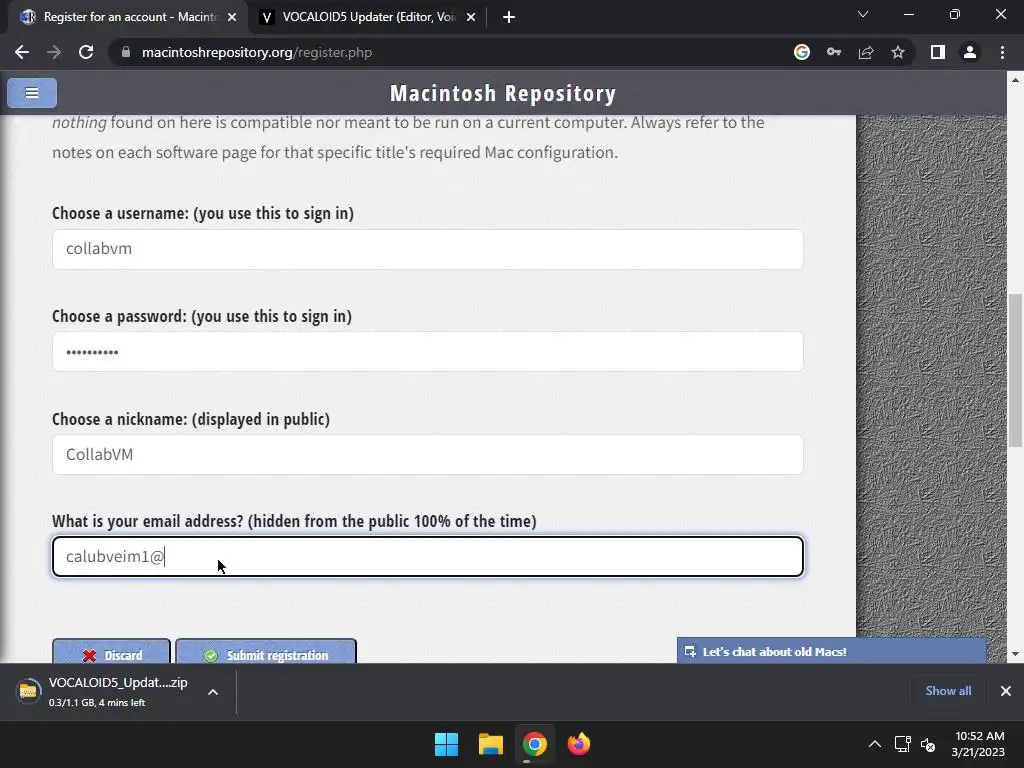Screen dimensions: 1024x768
Task: Switch to VOCALOID5 Updater tab
Action: coord(368,17)
